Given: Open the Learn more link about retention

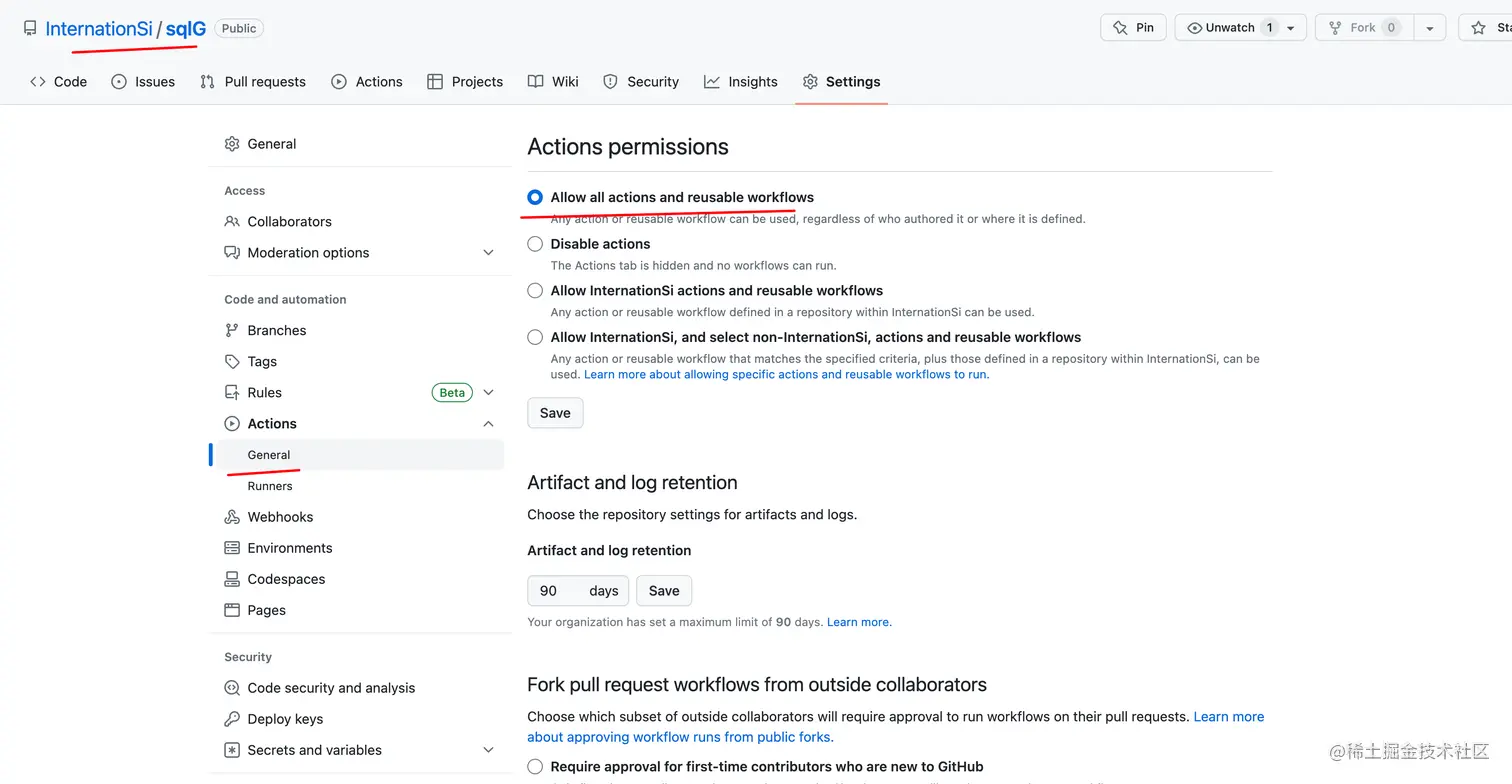Looking at the screenshot, I should click(858, 622).
